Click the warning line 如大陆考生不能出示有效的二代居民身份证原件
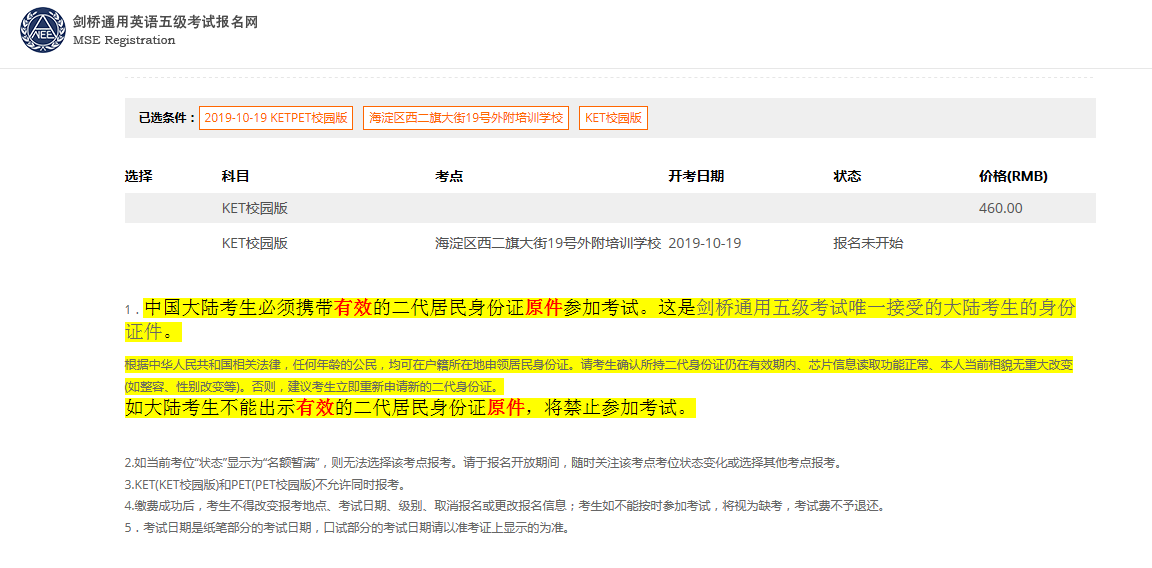 click(410, 409)
